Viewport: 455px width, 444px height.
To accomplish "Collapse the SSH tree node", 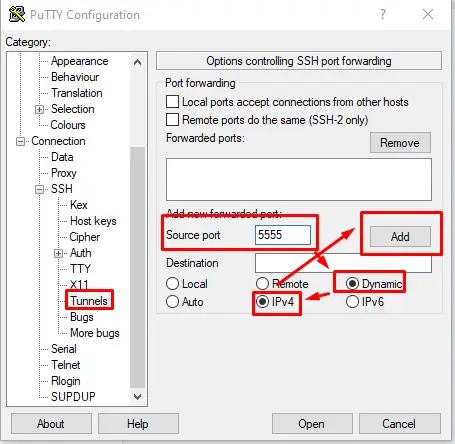I will click(39, 189).
